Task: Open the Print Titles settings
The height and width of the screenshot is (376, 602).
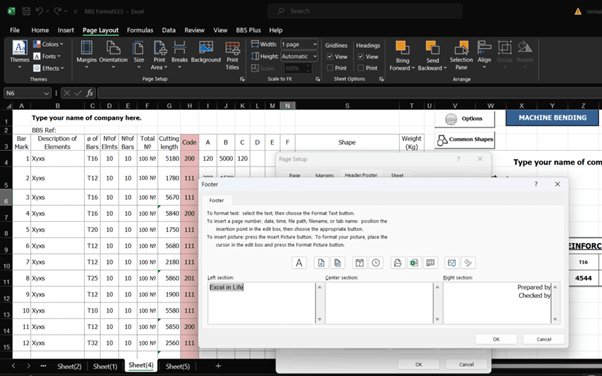Action: [x=232, y=56]
